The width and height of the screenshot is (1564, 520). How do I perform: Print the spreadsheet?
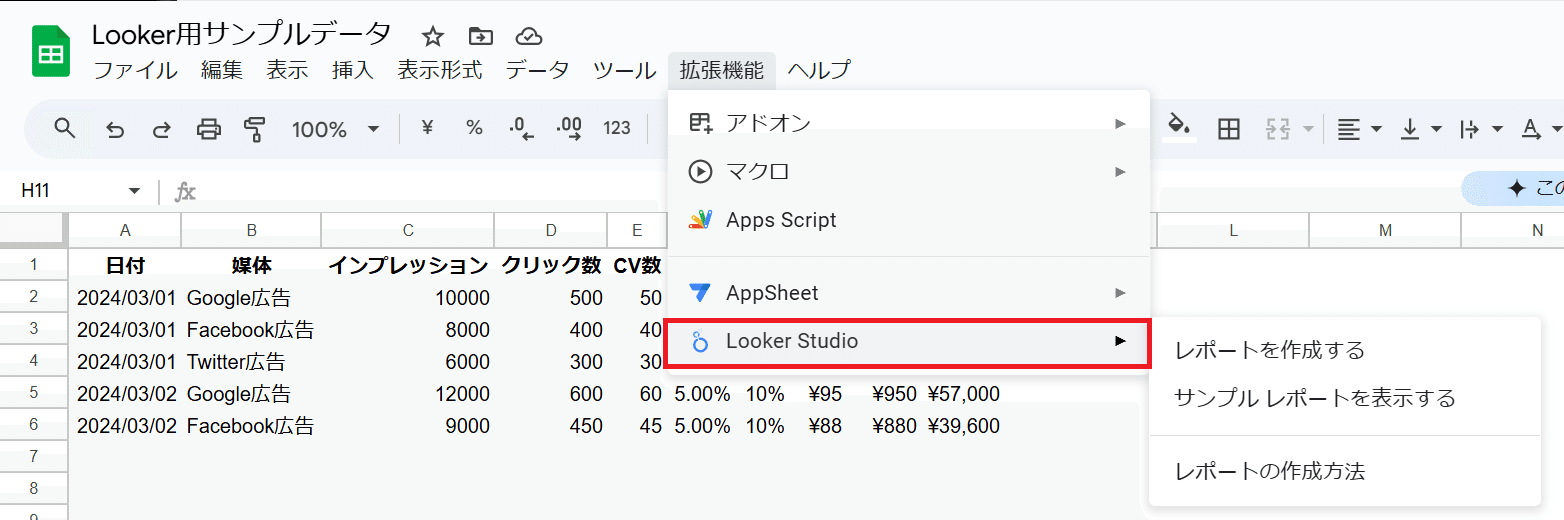click(208, 129)
